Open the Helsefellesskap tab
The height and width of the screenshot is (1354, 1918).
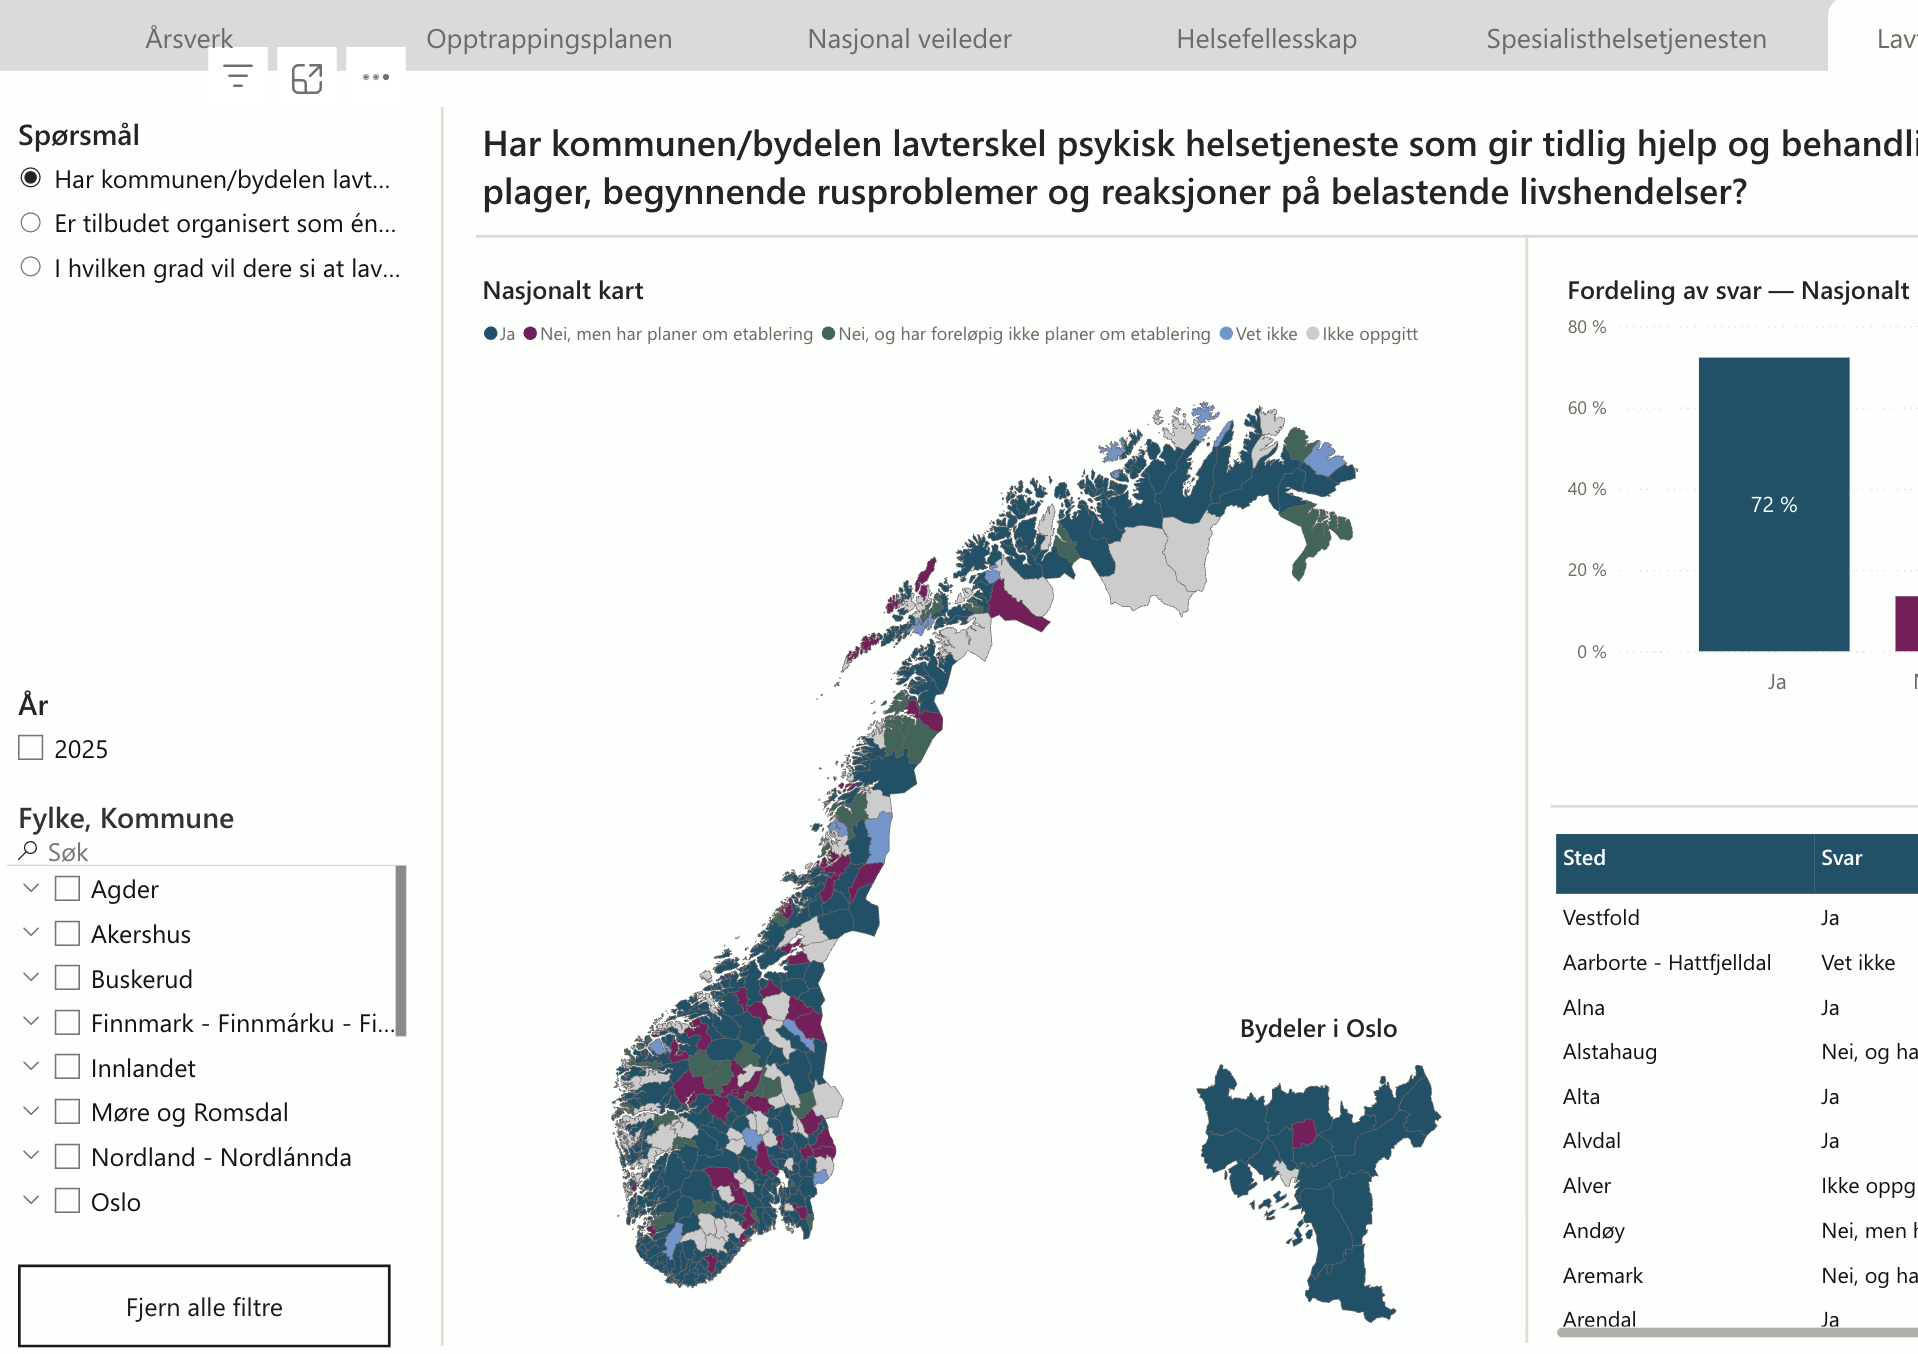click(x=1266, y=39)
